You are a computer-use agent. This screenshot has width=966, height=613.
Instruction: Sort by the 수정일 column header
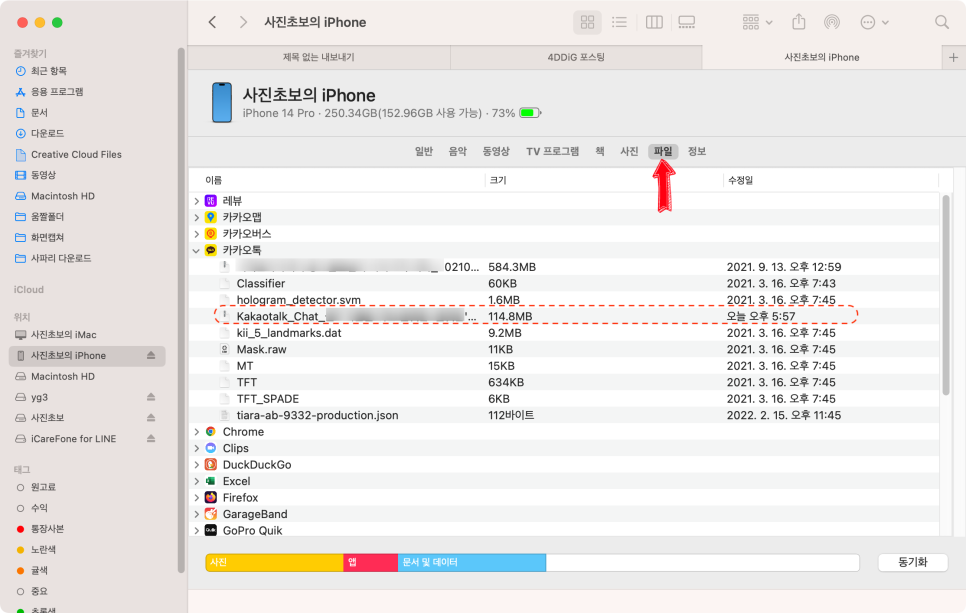click(741, 180)
